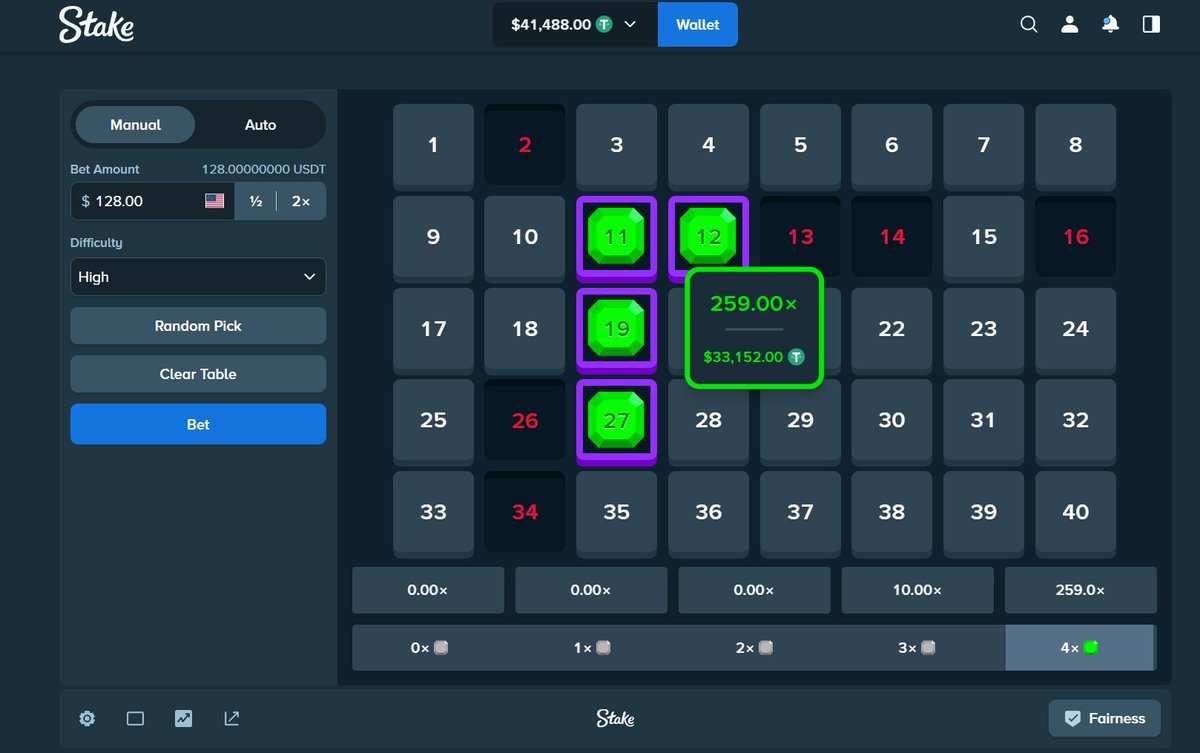Click the green gem on tile 19
Viewport: 1200px width, 753px height.
coord(616,328)
